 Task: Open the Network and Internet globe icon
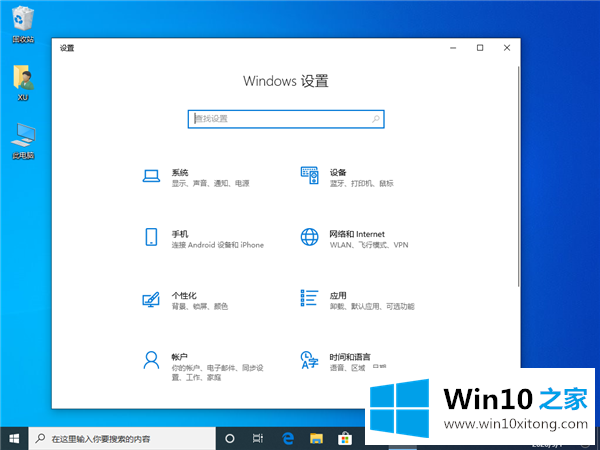(x=309, y=237)
